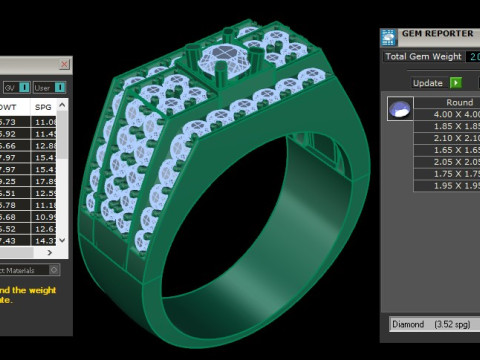
Task: Select the 2.05 X 2.05 gem row
Action: tap(447, 162)
